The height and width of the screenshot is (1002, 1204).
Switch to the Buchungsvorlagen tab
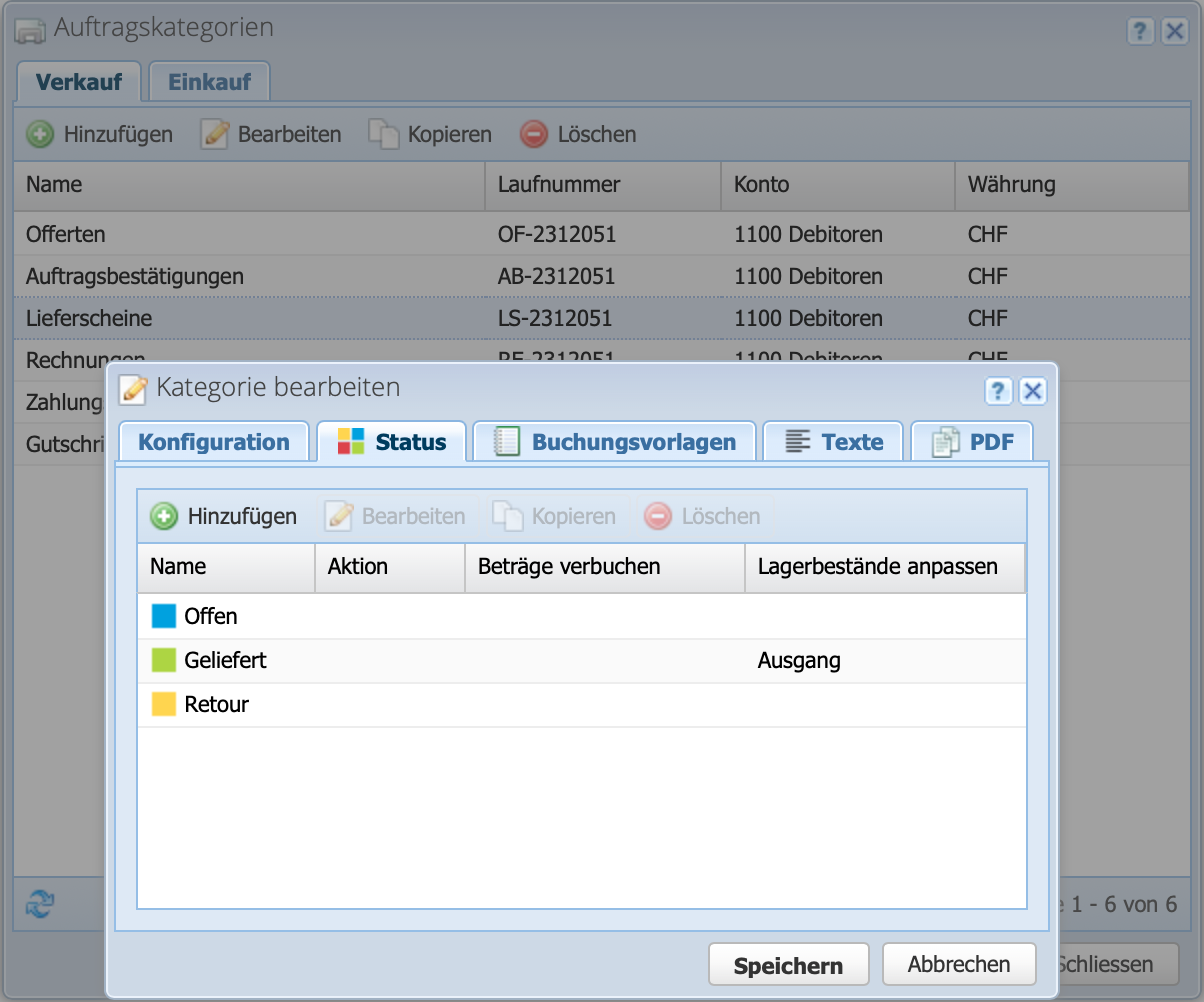pos(614,442)
